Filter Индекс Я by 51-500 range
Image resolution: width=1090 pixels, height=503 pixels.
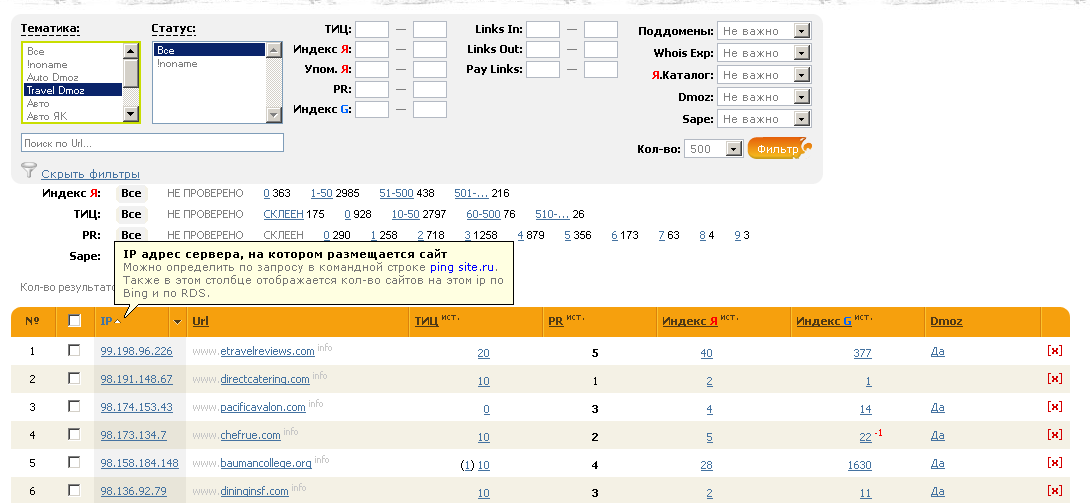(396, 193)
